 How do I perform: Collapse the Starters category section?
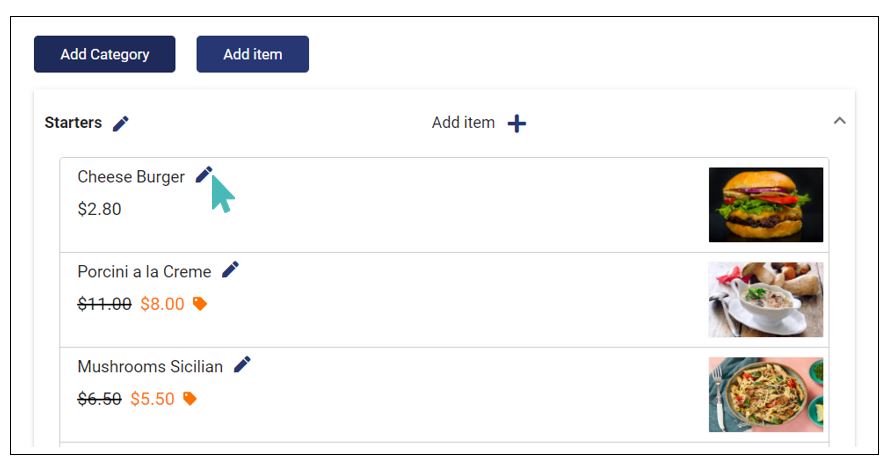click(x=840, y=121)
